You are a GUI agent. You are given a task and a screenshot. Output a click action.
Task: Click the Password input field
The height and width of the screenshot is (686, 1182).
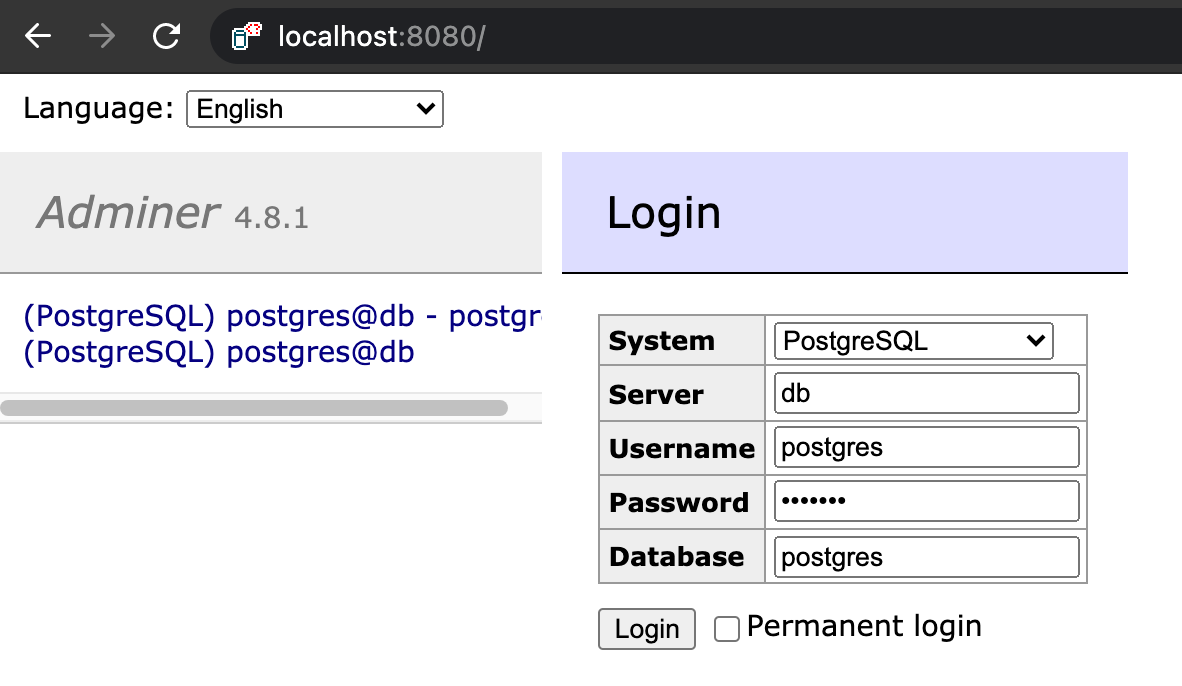pos(926,501)
